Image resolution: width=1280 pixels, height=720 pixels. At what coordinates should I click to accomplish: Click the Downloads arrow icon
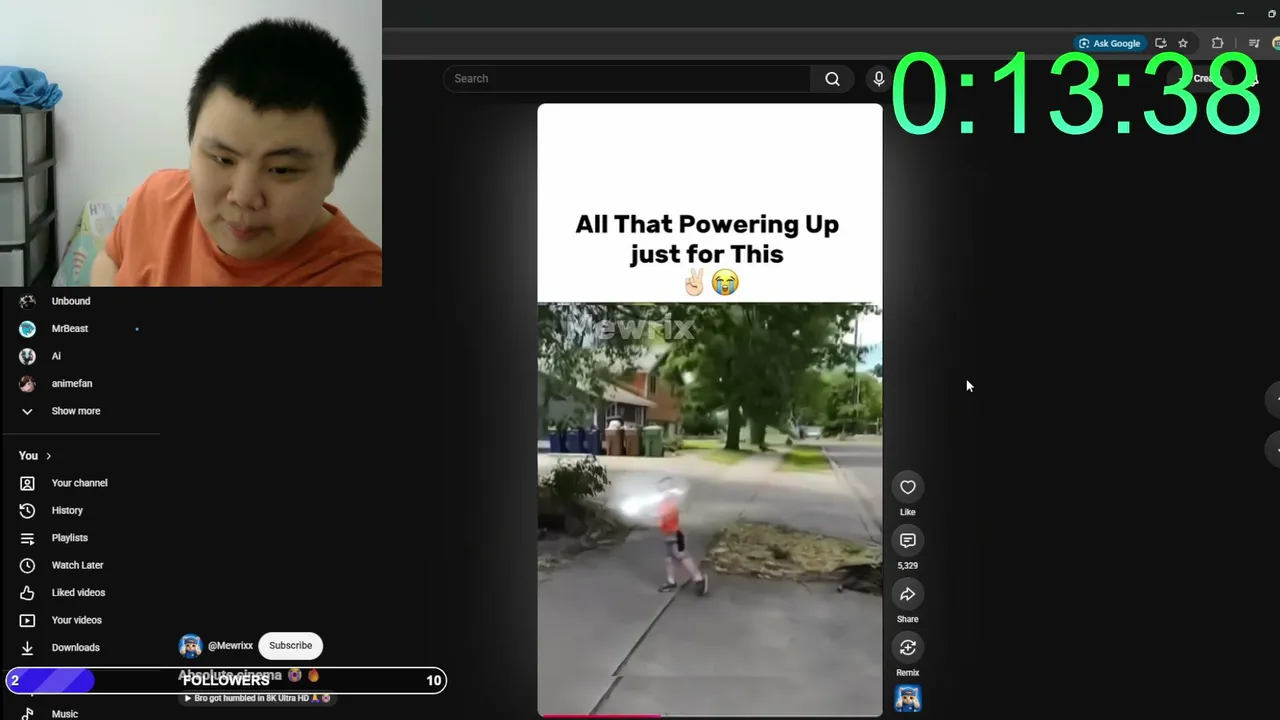(x=27, y=648)
